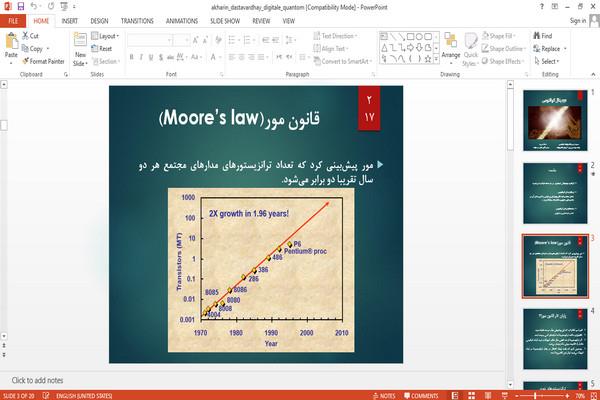Switch to the TRANSITIONS tab

tap(137, 21)
